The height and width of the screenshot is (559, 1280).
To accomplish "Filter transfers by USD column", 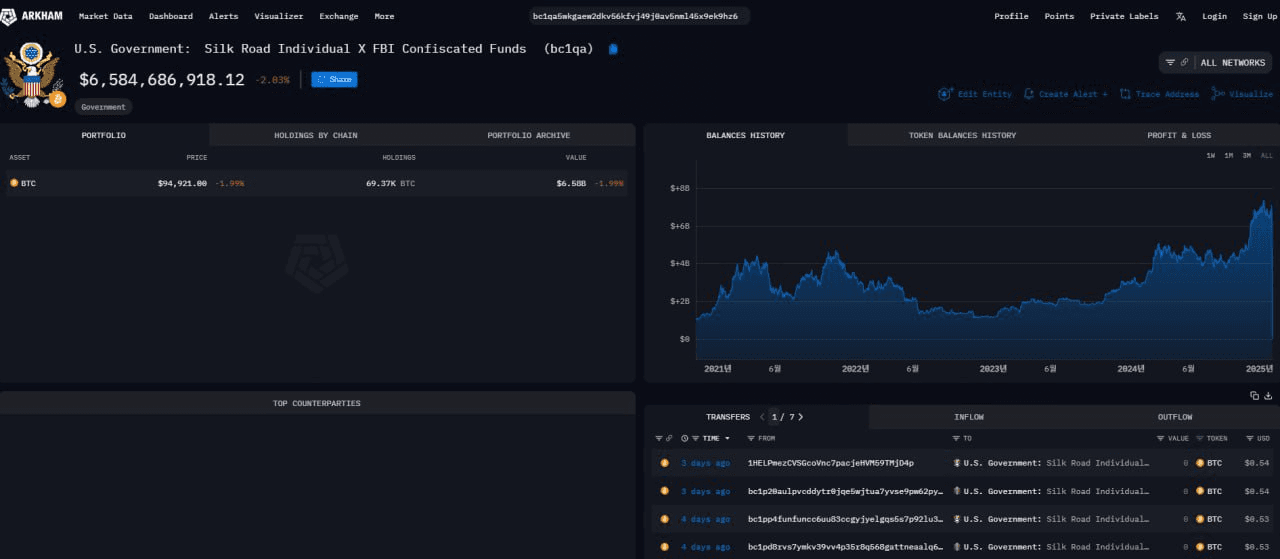I will (x=1250, y=438).
